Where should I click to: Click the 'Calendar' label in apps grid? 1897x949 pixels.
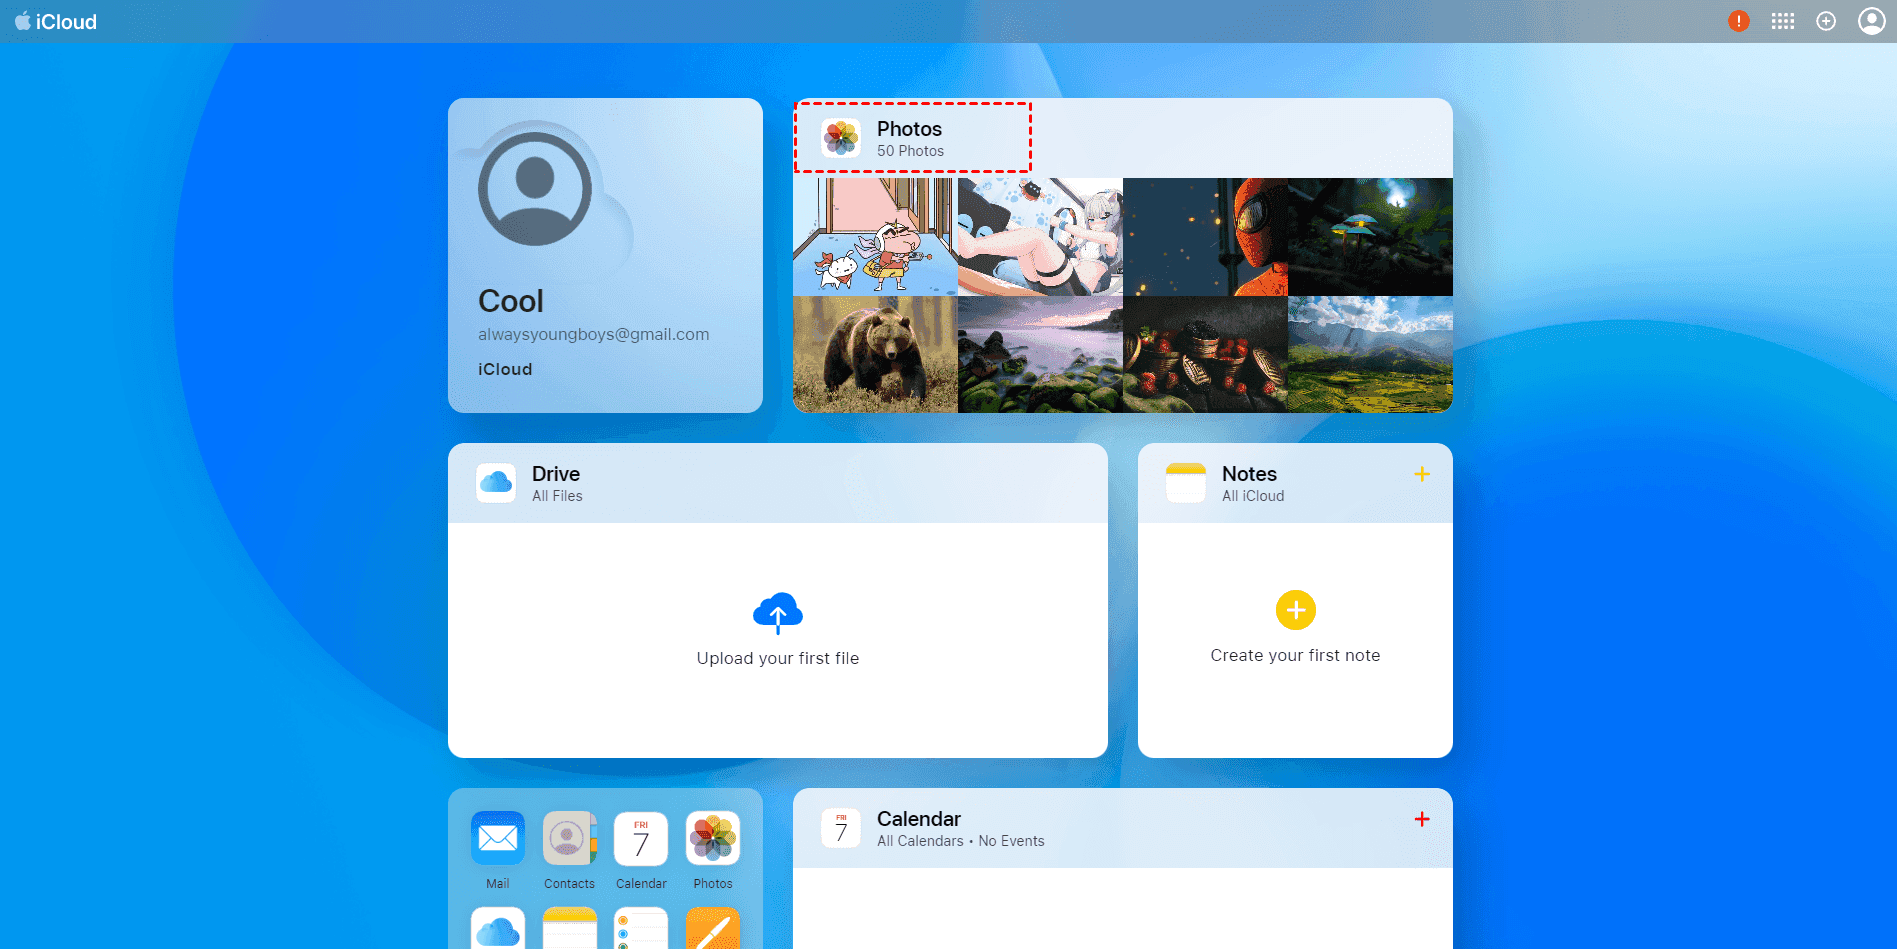[x=641, y=884]
